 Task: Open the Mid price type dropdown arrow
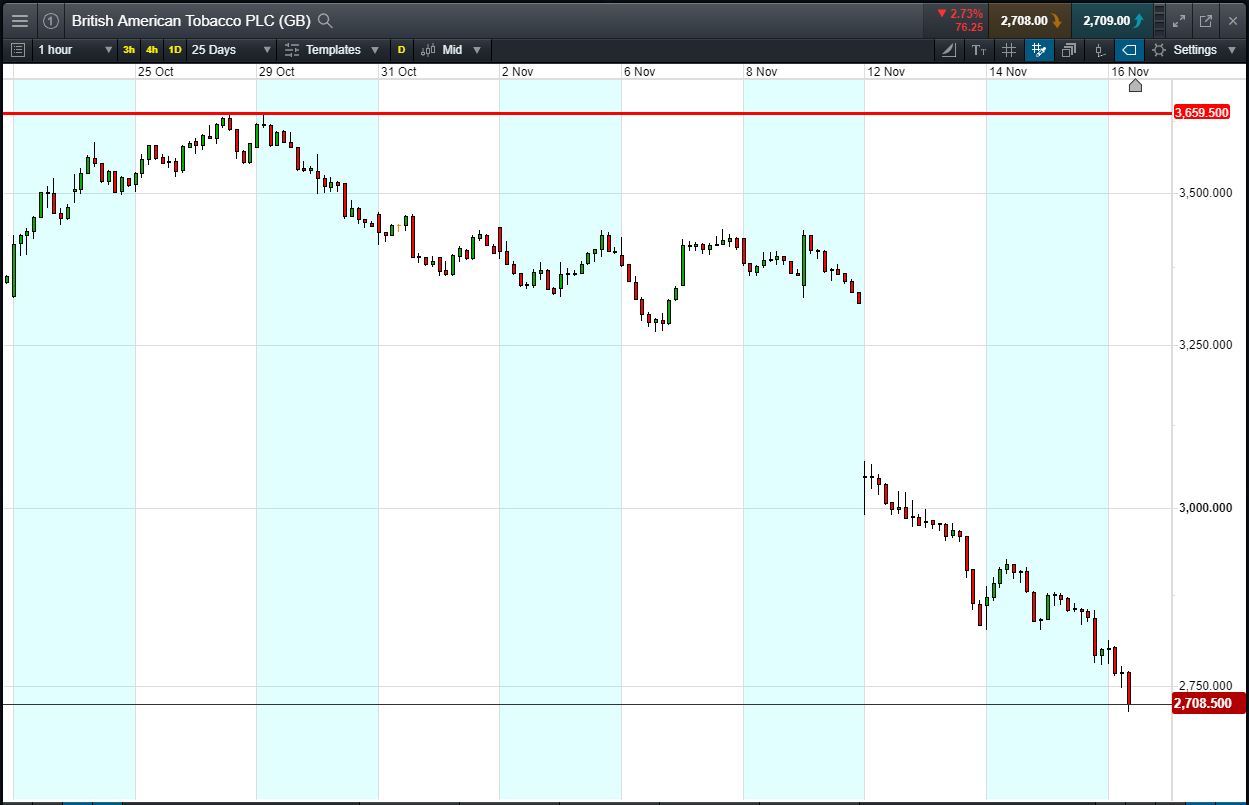(476, 50)
